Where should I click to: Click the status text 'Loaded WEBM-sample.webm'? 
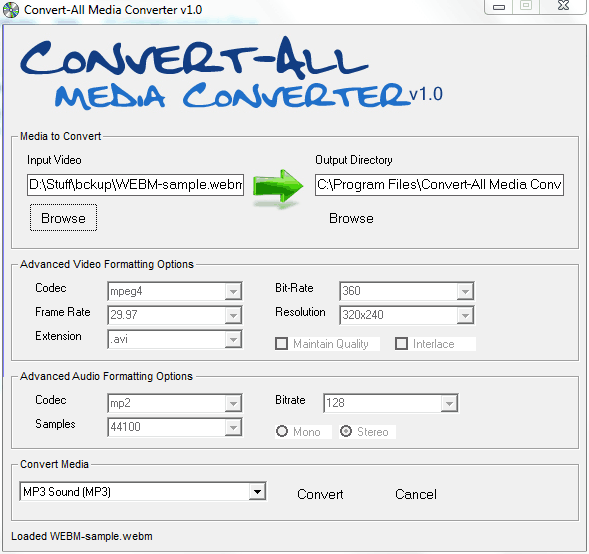pos(82,536)
